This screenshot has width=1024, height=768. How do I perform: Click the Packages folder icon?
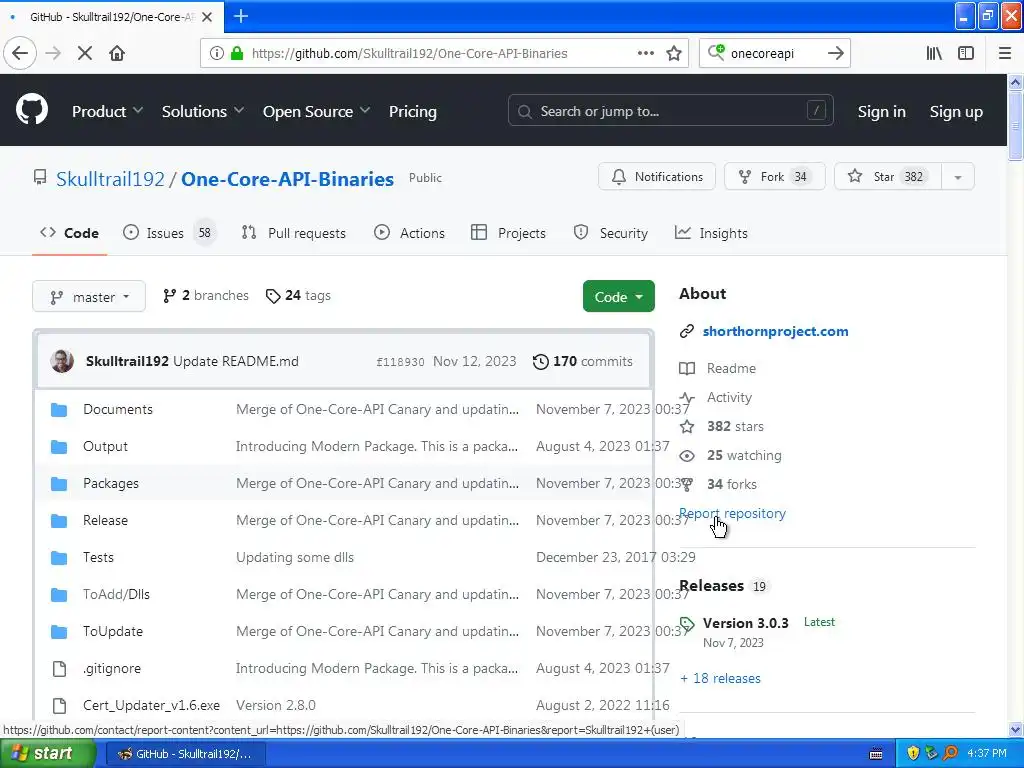[x=59, y=484]
